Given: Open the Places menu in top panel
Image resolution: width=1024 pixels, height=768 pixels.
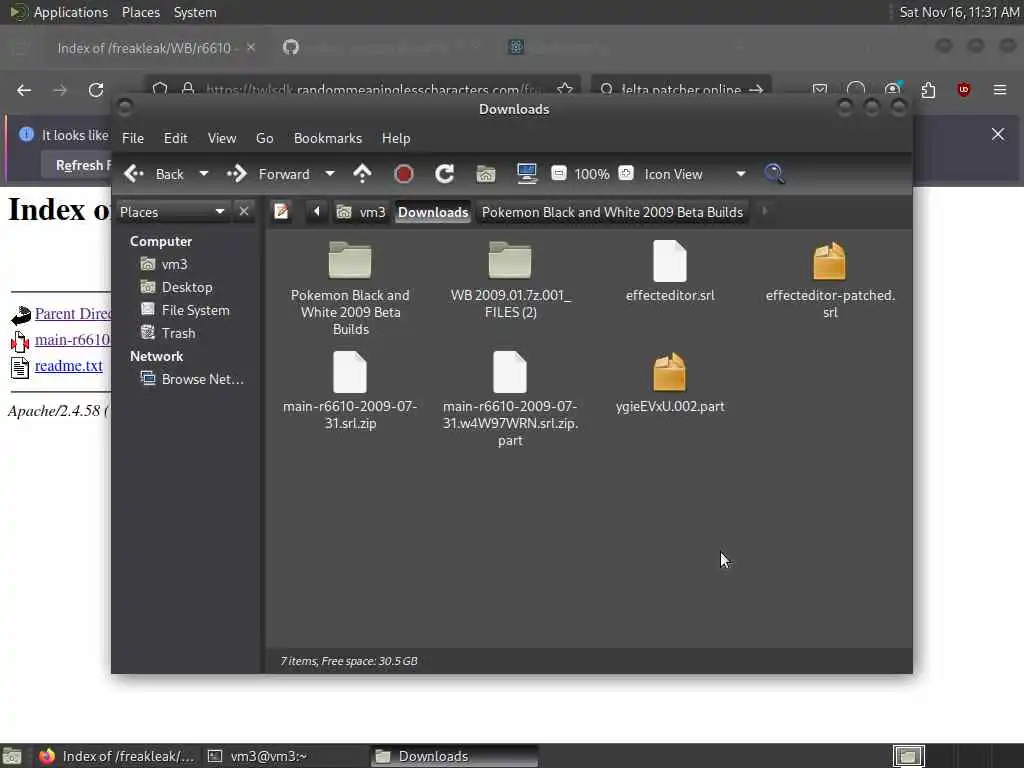Looking at the screenshot, I should 140,12.
